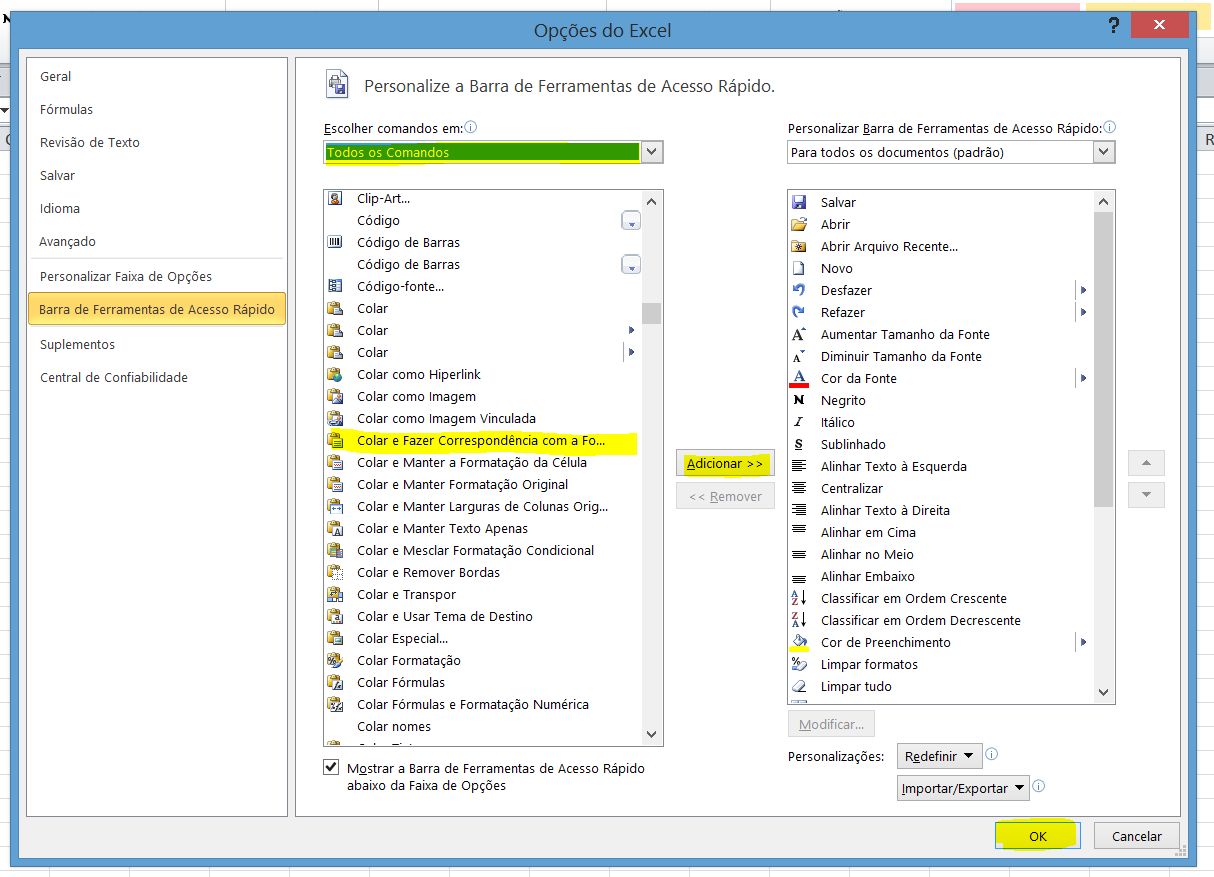
Task: Click the move-down arrow button beside the toolbar list
Action: pos(1146,494)
